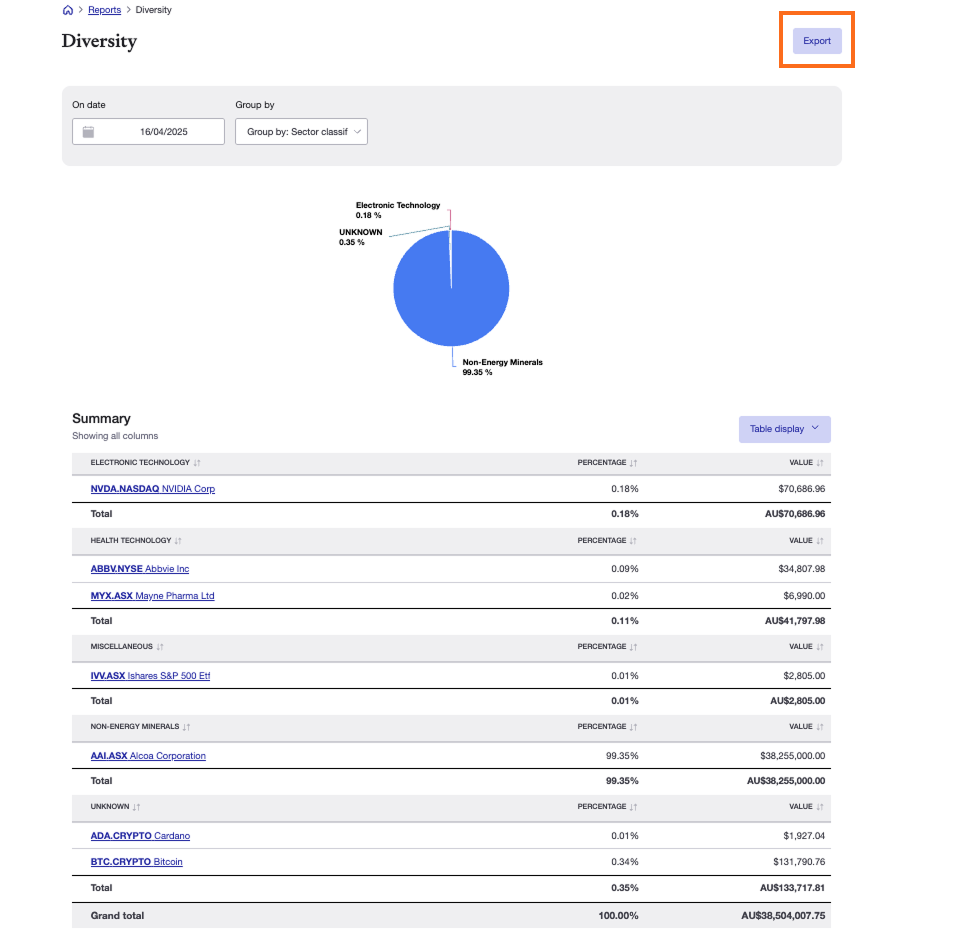Click the home icon in the breadcrumb
965x942 pixels.
pos(67,9)
